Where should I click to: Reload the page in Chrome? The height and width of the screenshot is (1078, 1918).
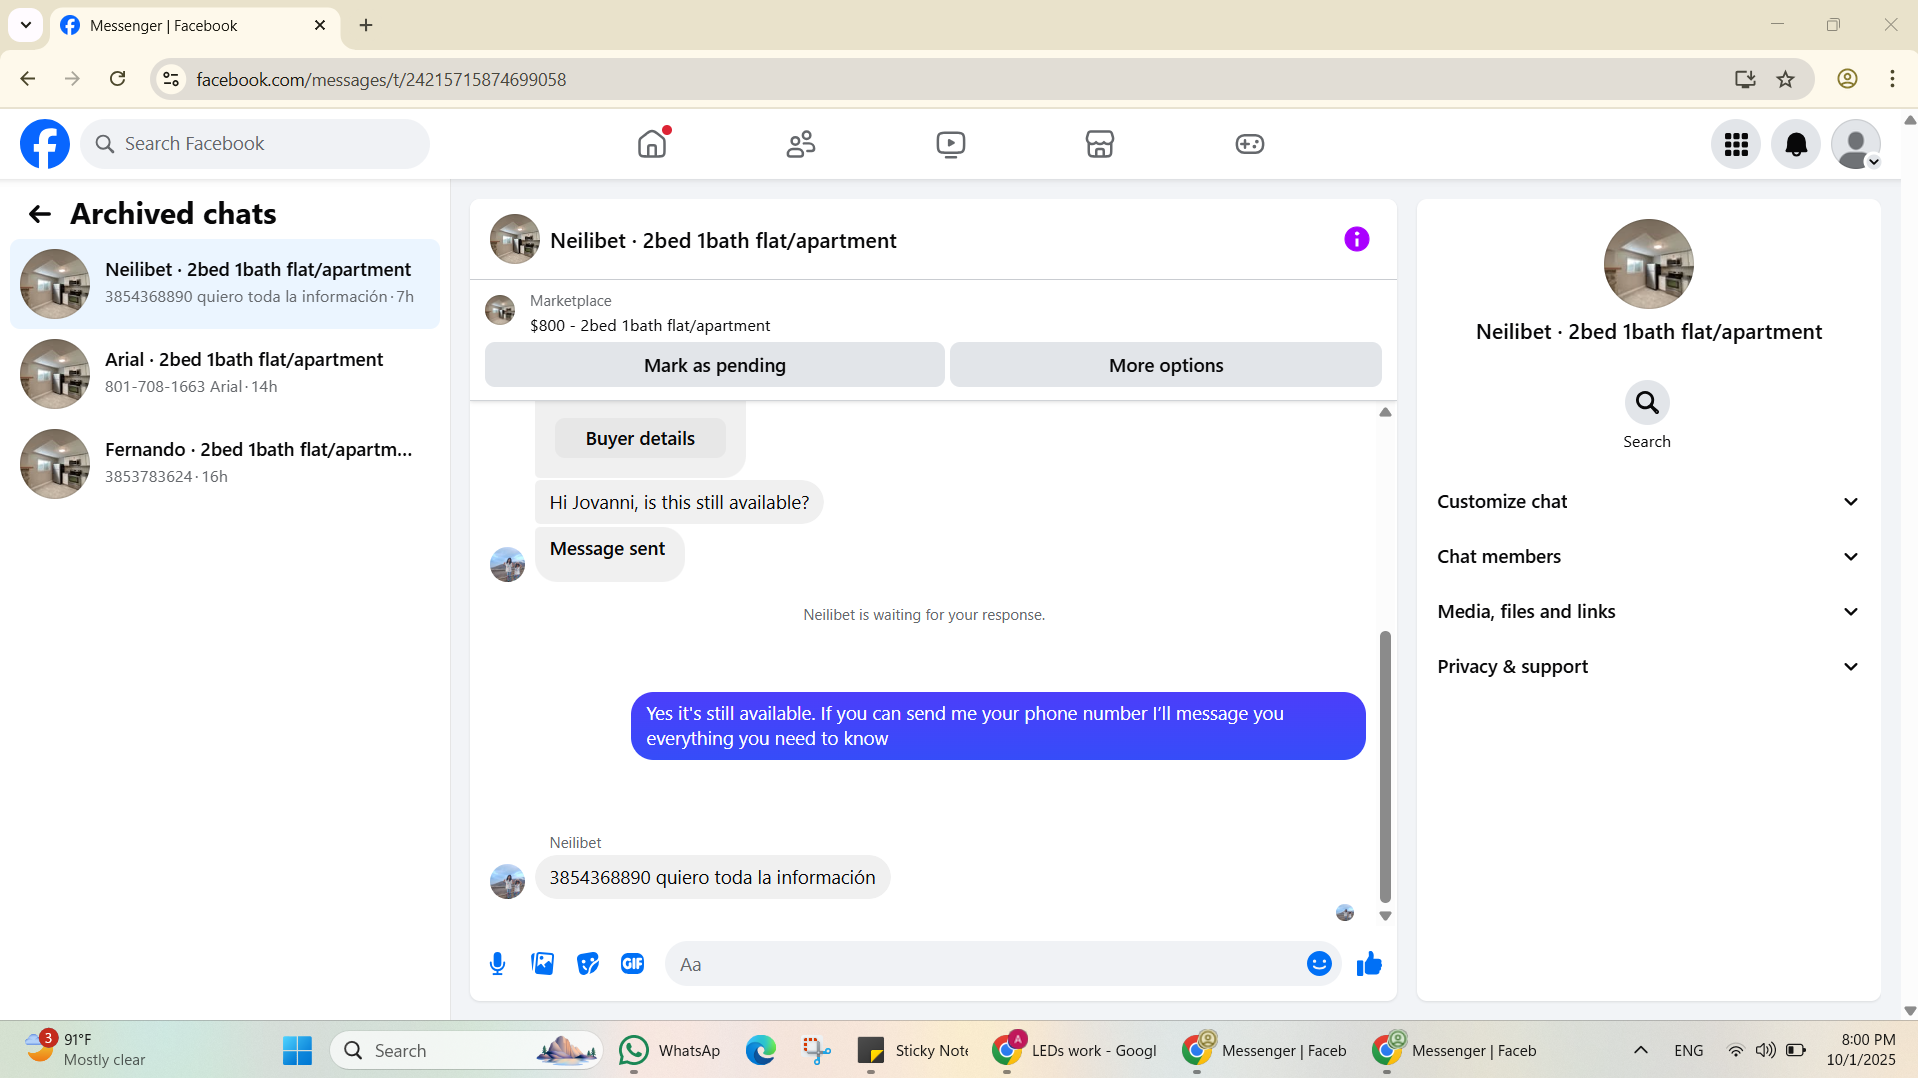(118, 79)
